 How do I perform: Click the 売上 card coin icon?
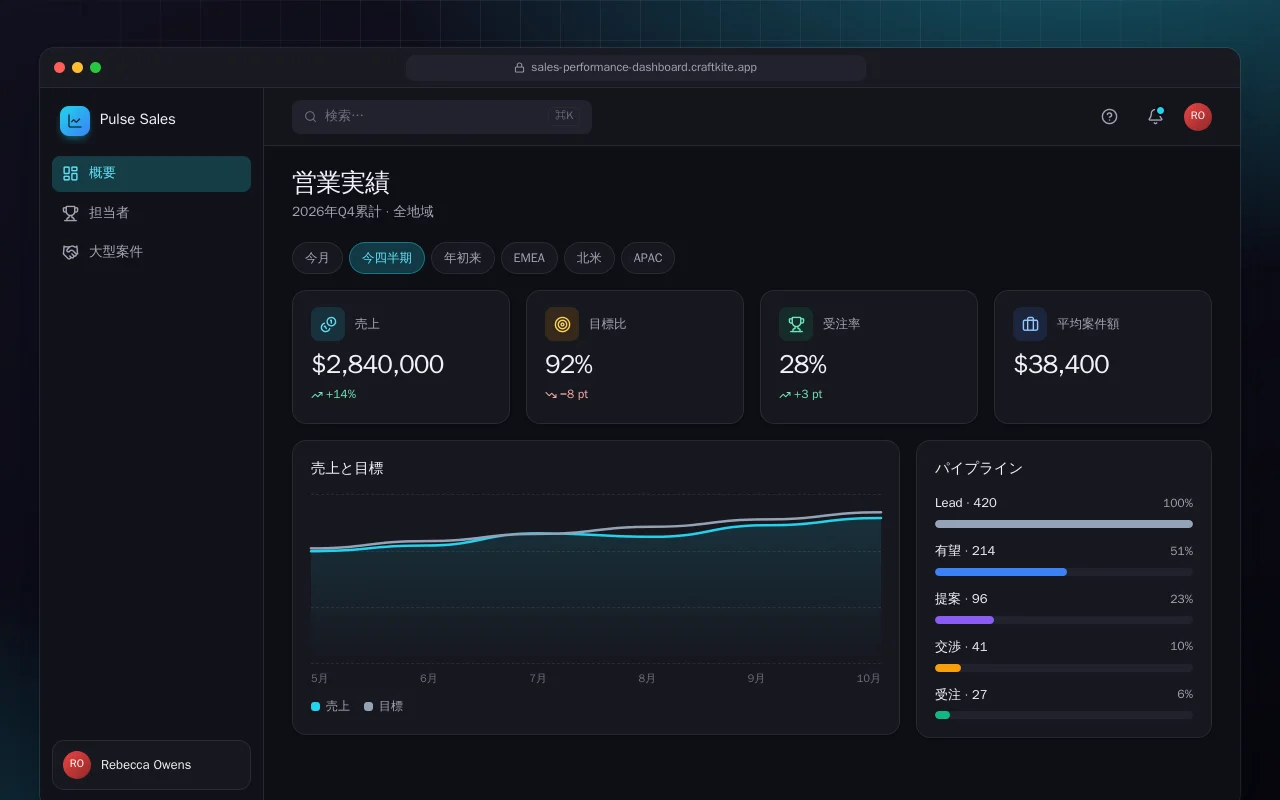328,324
